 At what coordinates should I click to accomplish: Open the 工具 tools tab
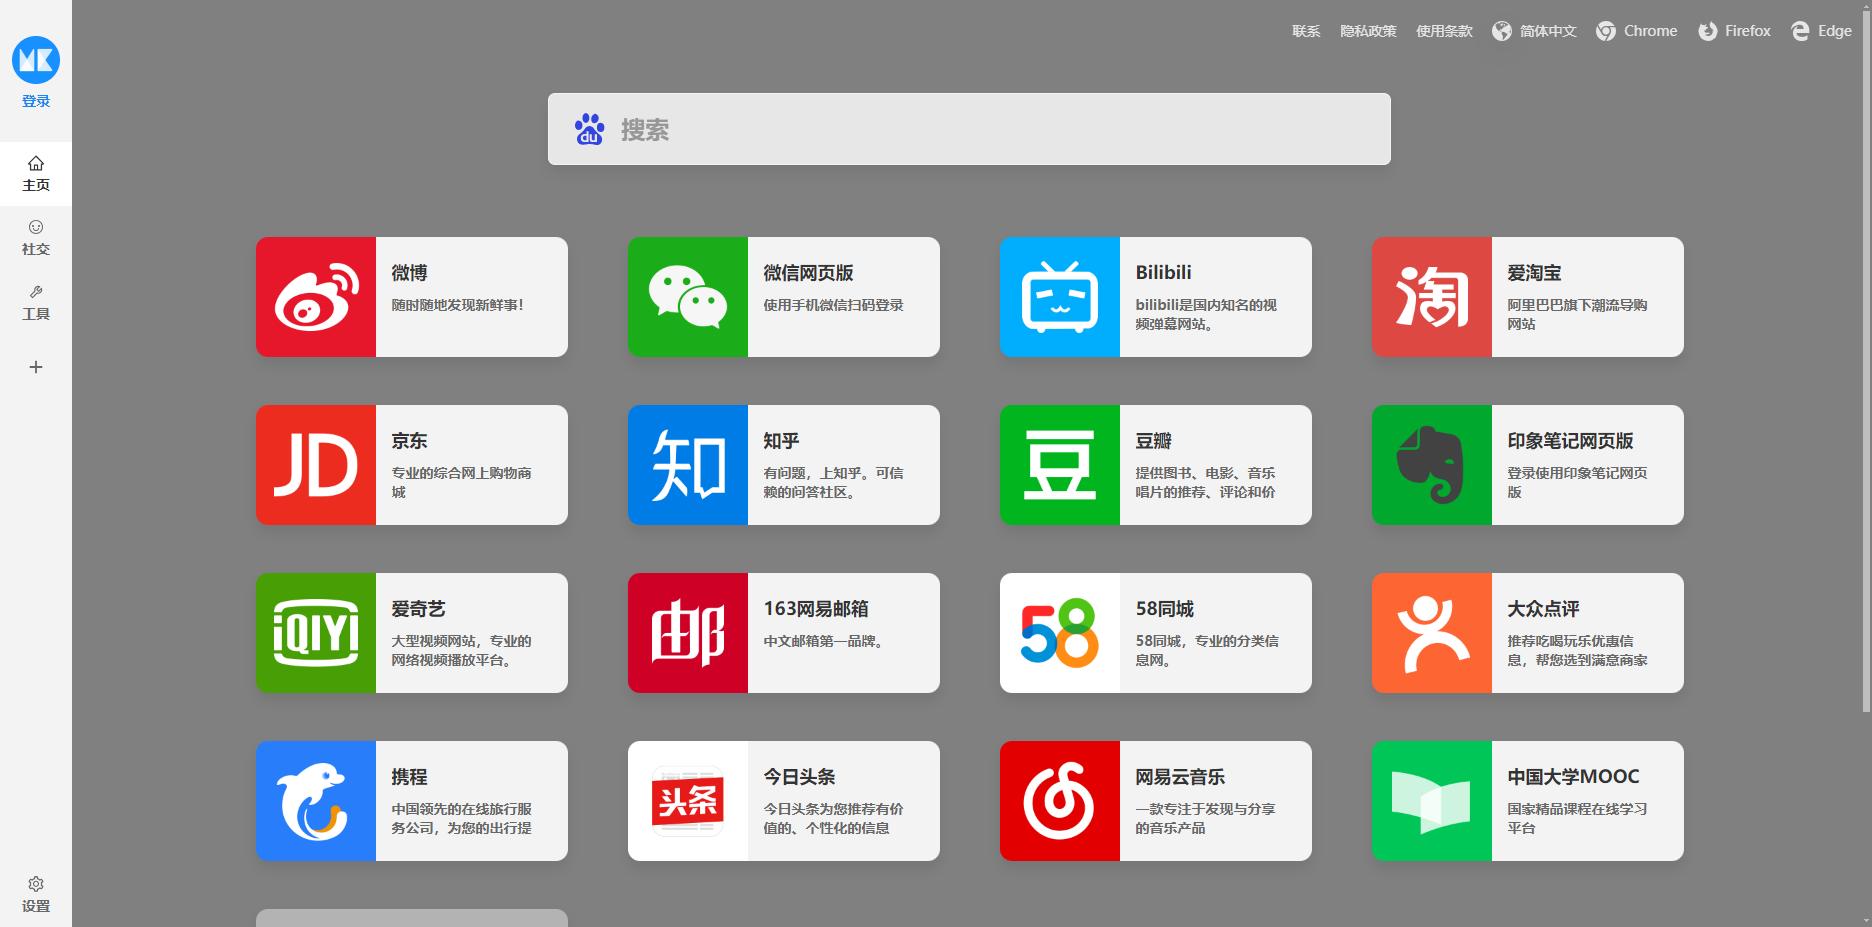36,302
